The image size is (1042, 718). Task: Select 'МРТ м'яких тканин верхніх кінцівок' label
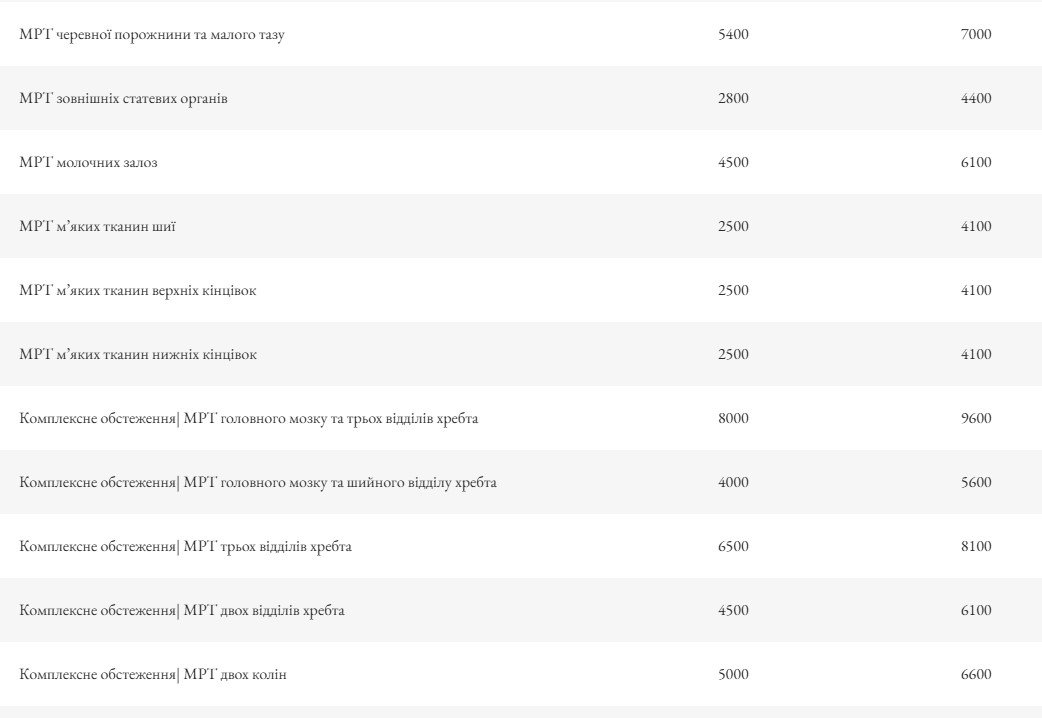pyautogui.click(x=138, y=291)
